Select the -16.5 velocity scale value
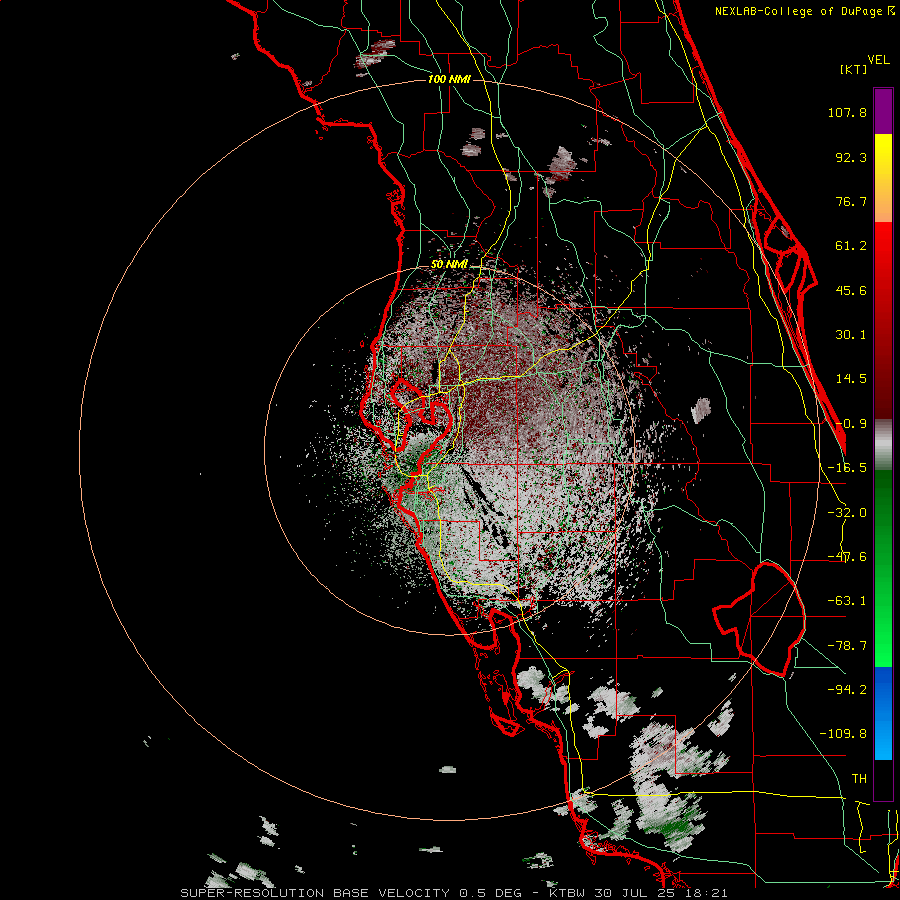The image size is (900, 900). pyautogui.click(x=847, y=468)
